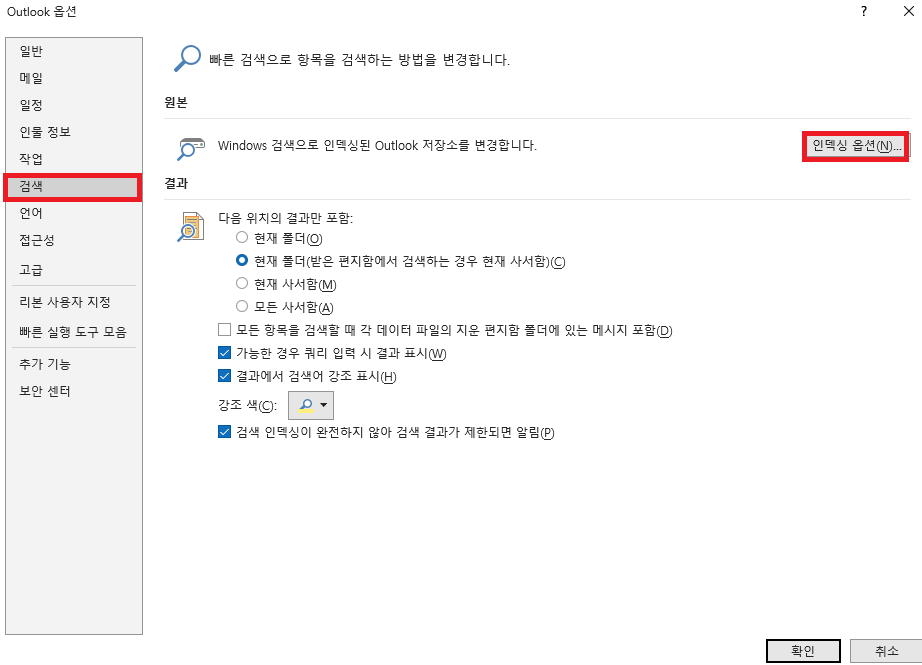The image size is (922, 665).
Task: Click the 강조 색(C): label
Action: click(x=248, y=406)
